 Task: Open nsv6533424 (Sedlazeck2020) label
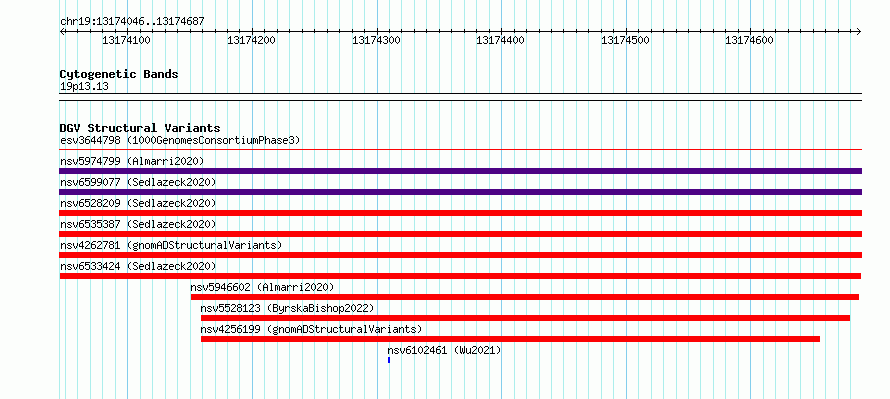click(x=138, y=266)
